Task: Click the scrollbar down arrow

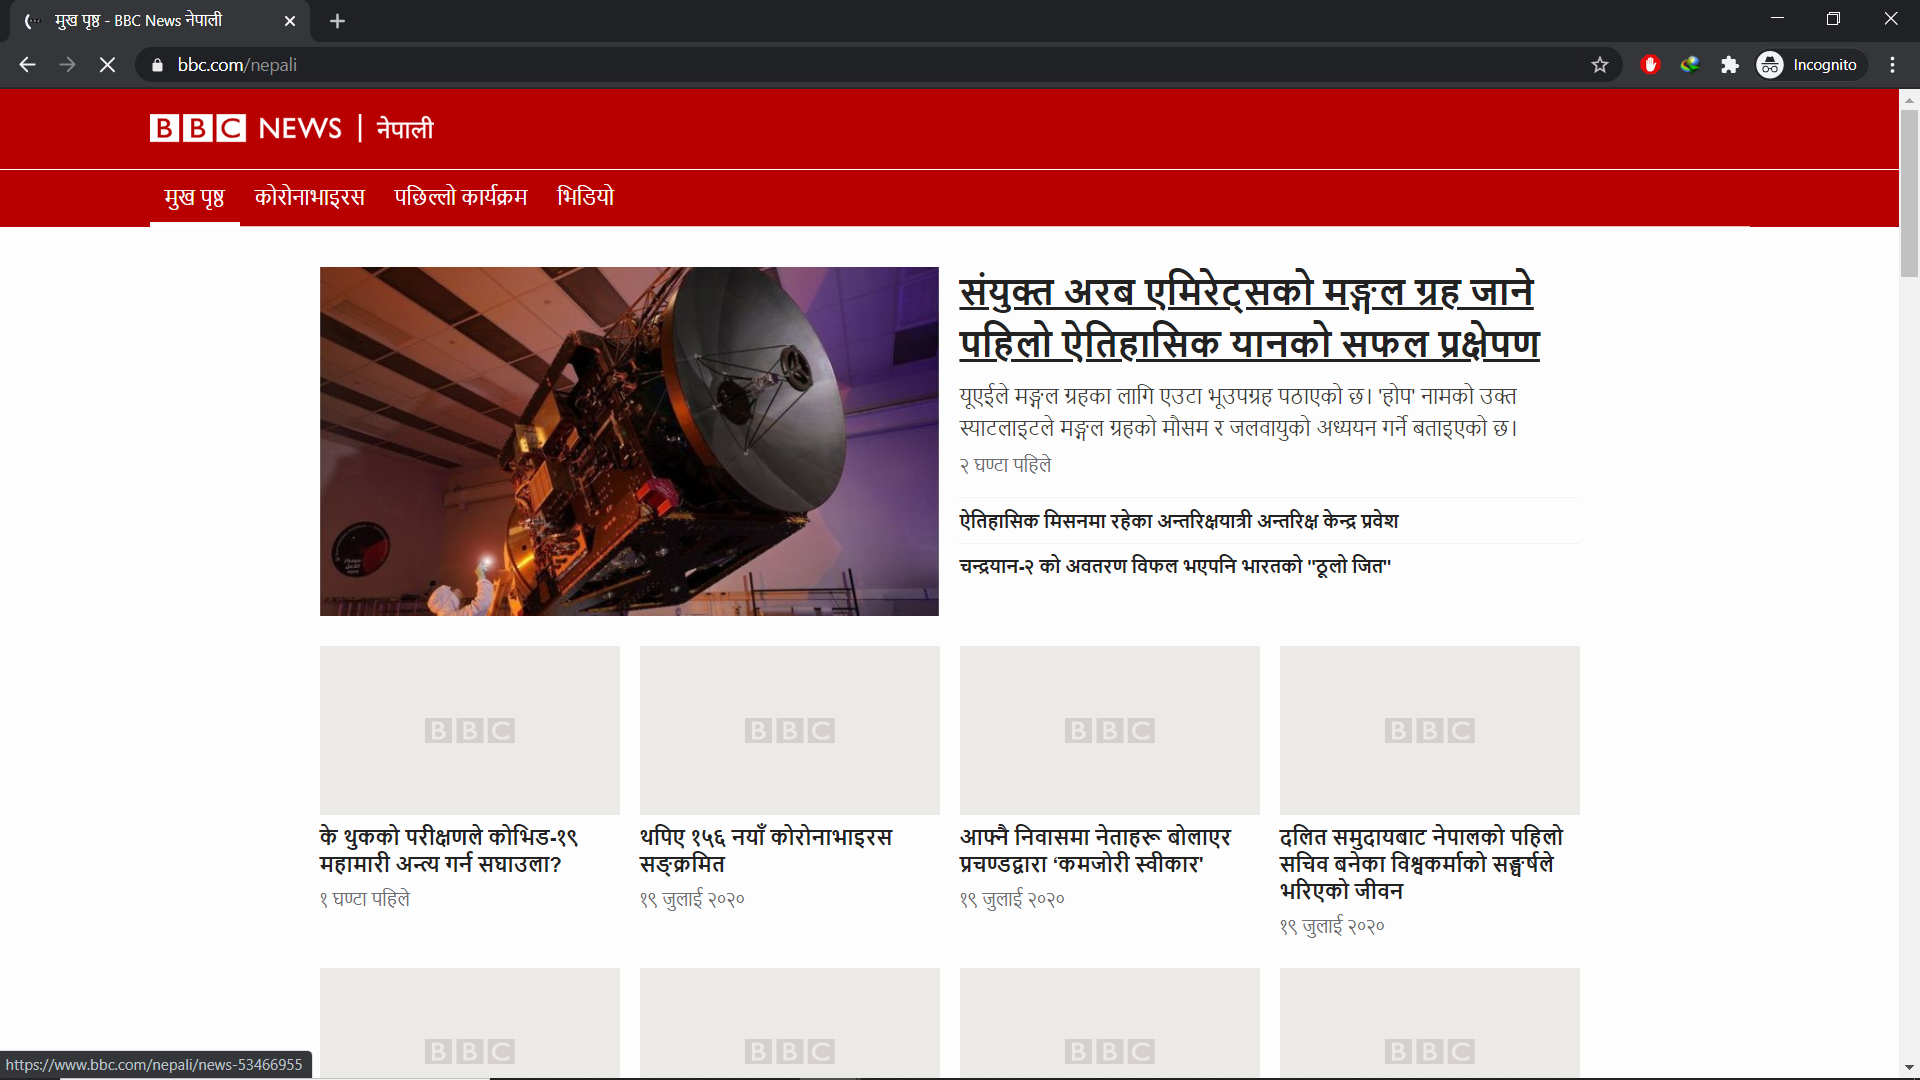Action: click(1909, 1068)
